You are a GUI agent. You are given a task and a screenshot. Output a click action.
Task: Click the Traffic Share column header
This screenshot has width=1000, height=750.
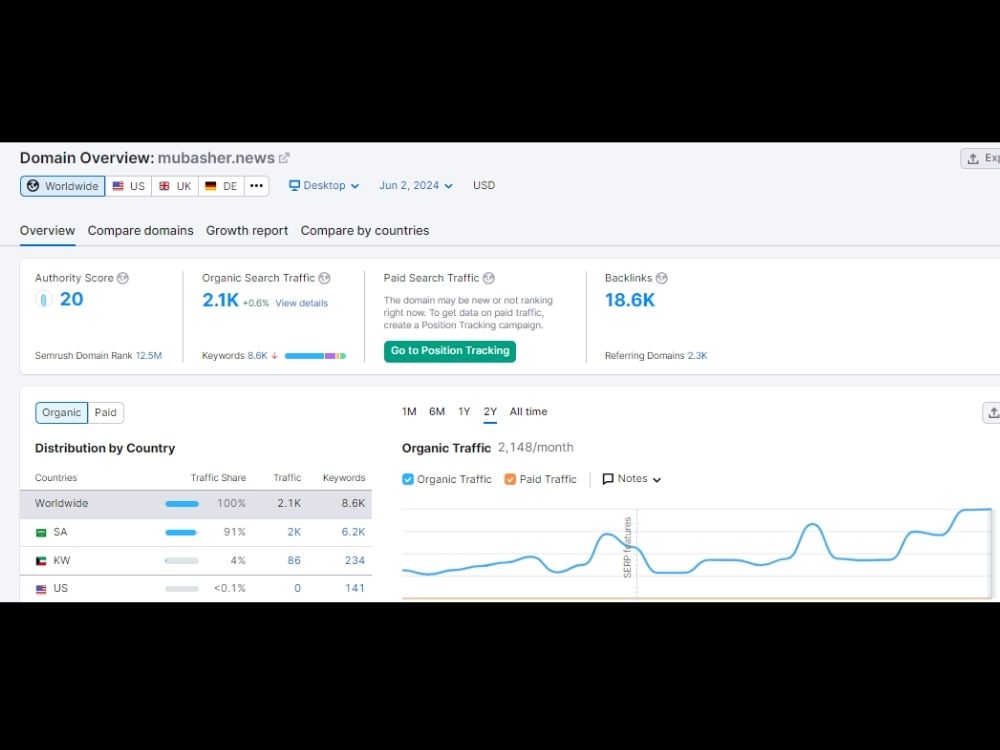(x=218, y=478)
